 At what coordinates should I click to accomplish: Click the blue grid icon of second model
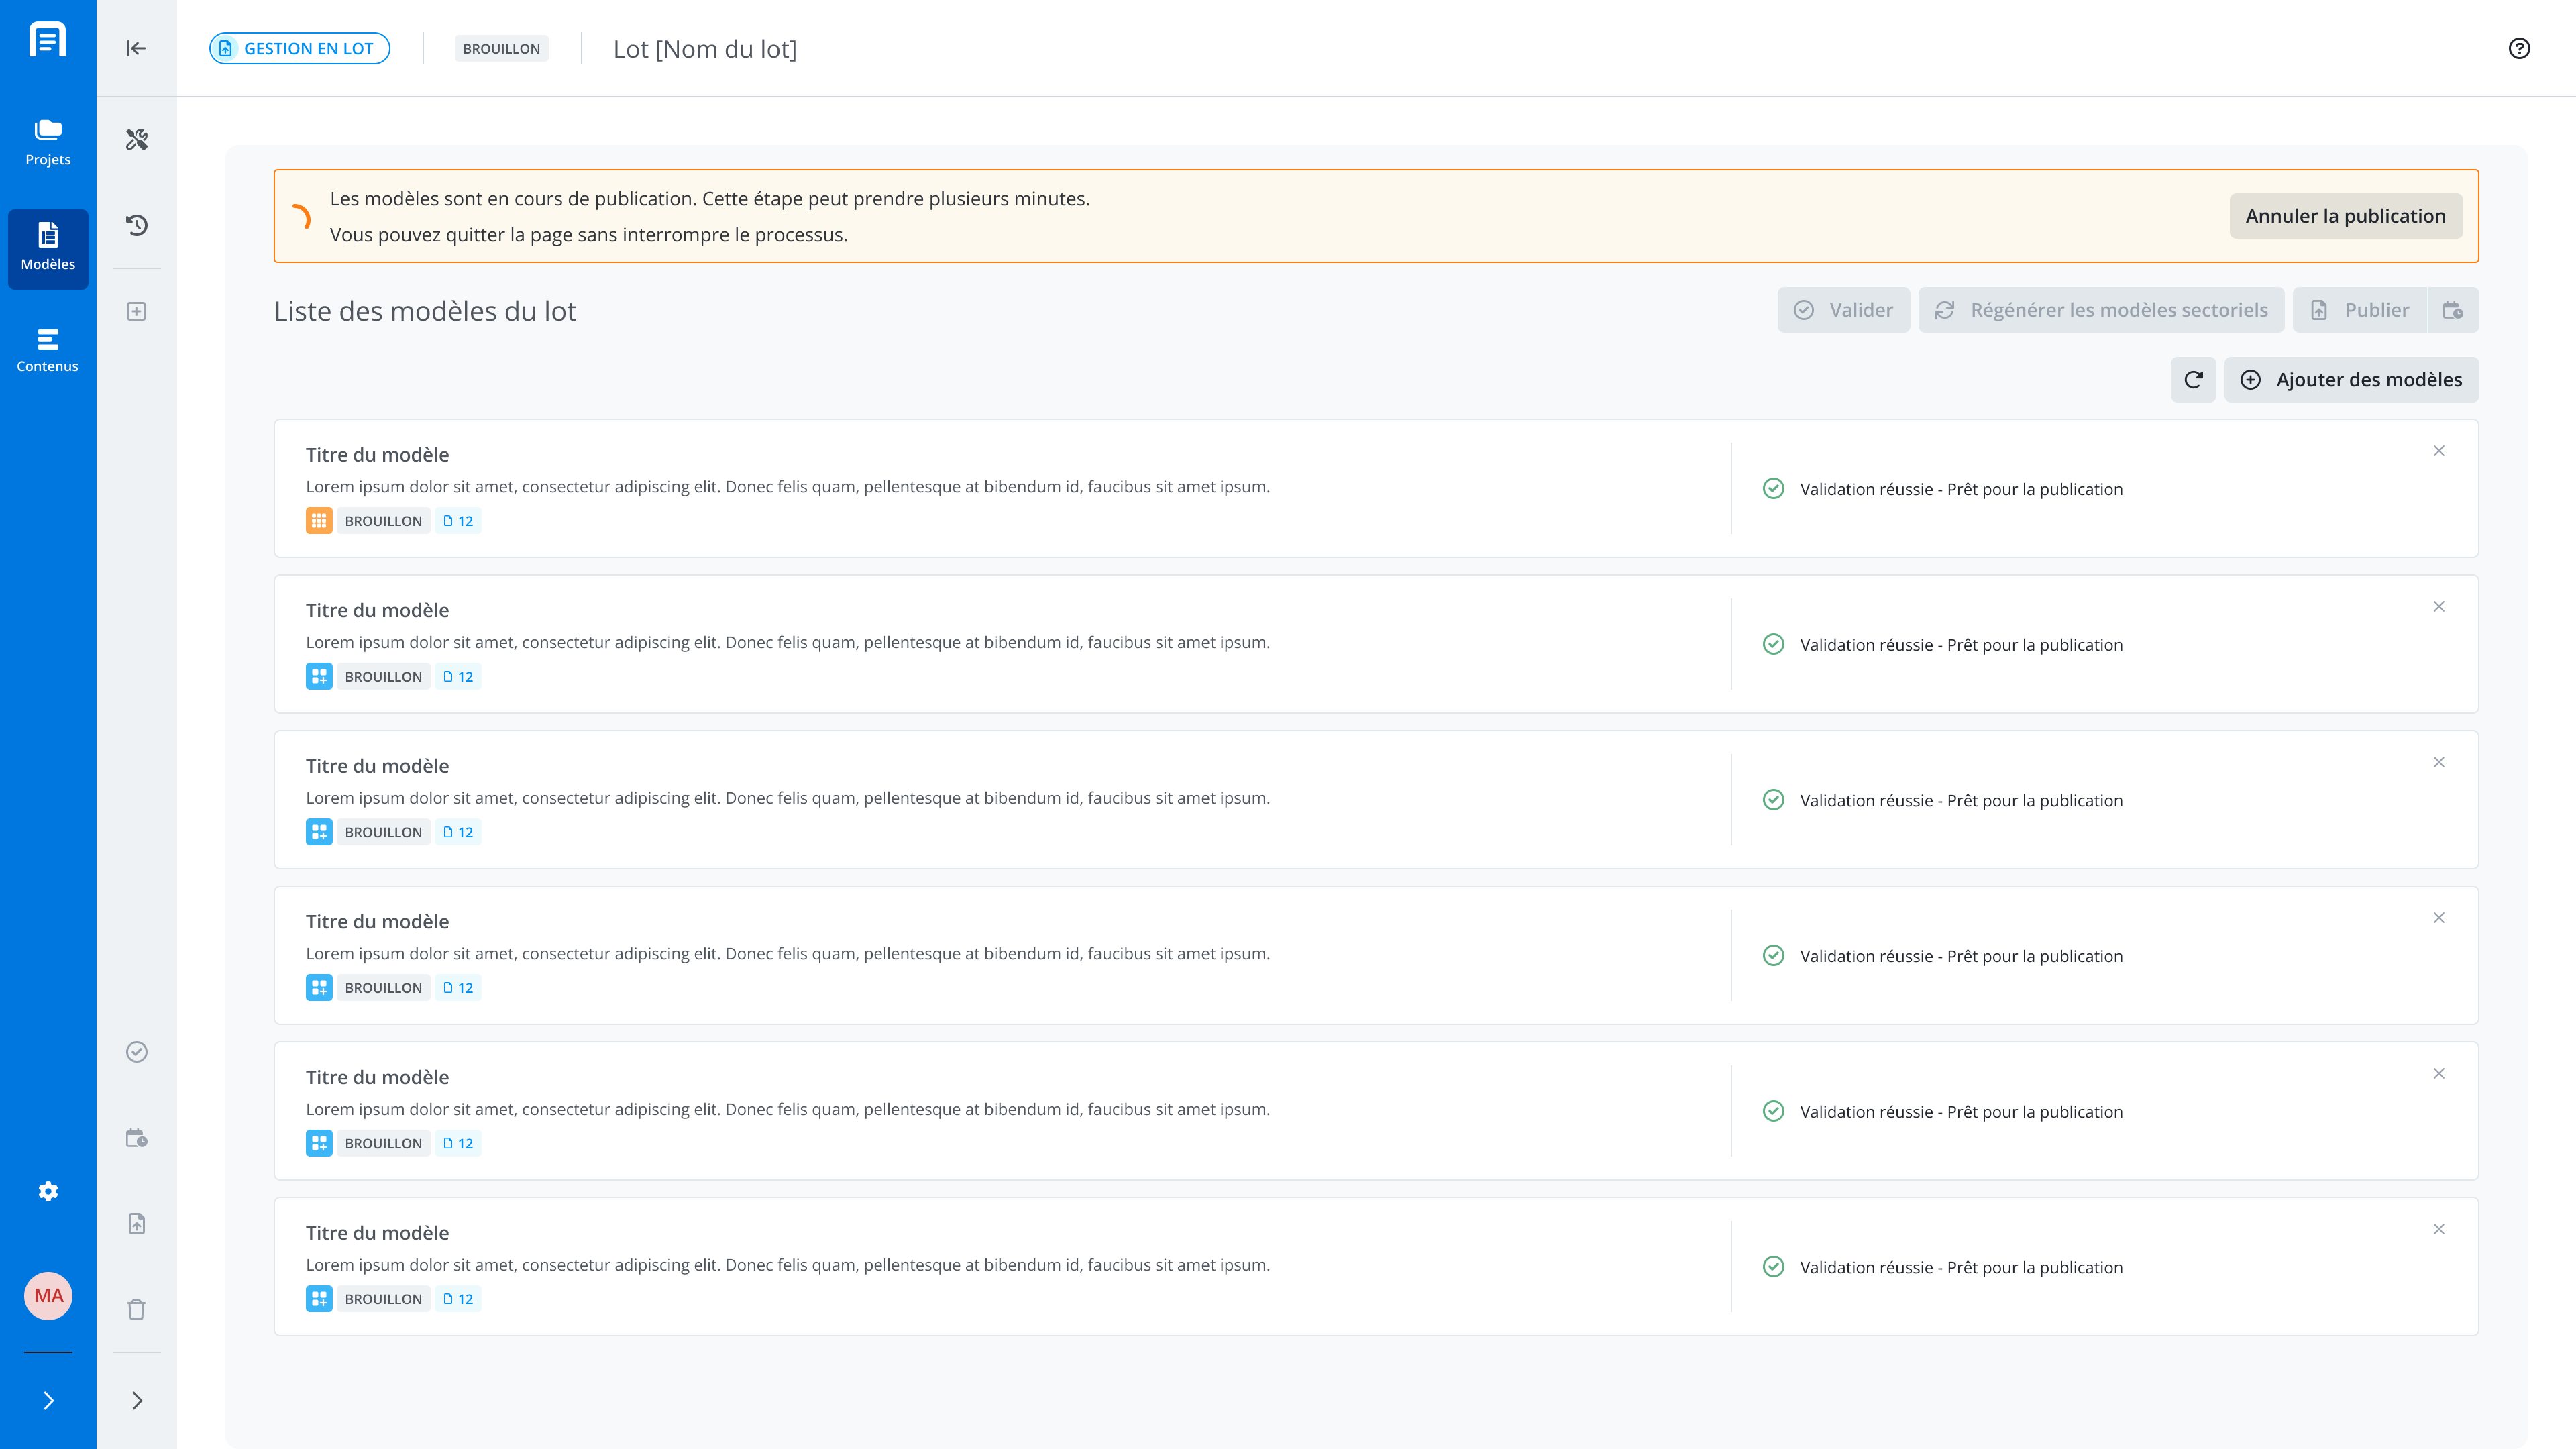[x=319, y=677]
